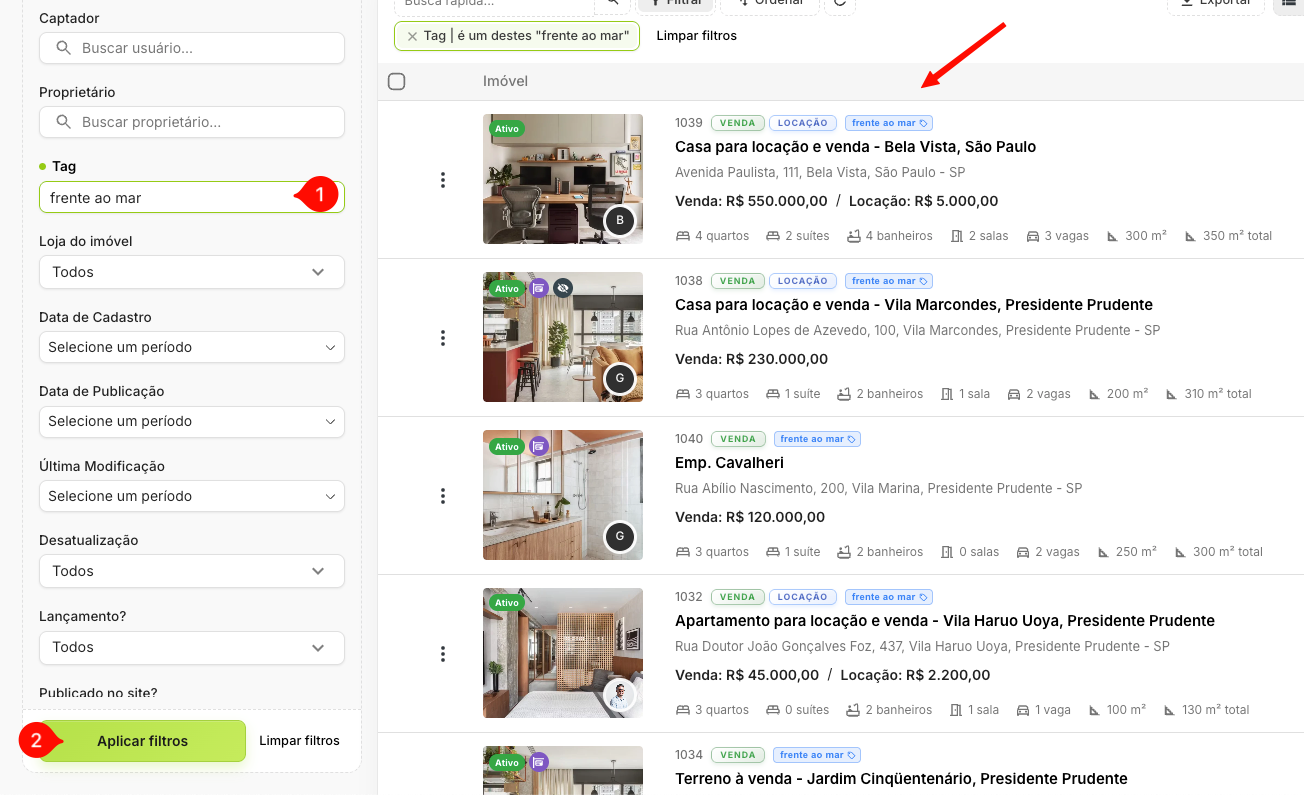Viewport: 1304px width, 795px height.
Task: Click the search icon in the Captador field
Action: (64, 48)
